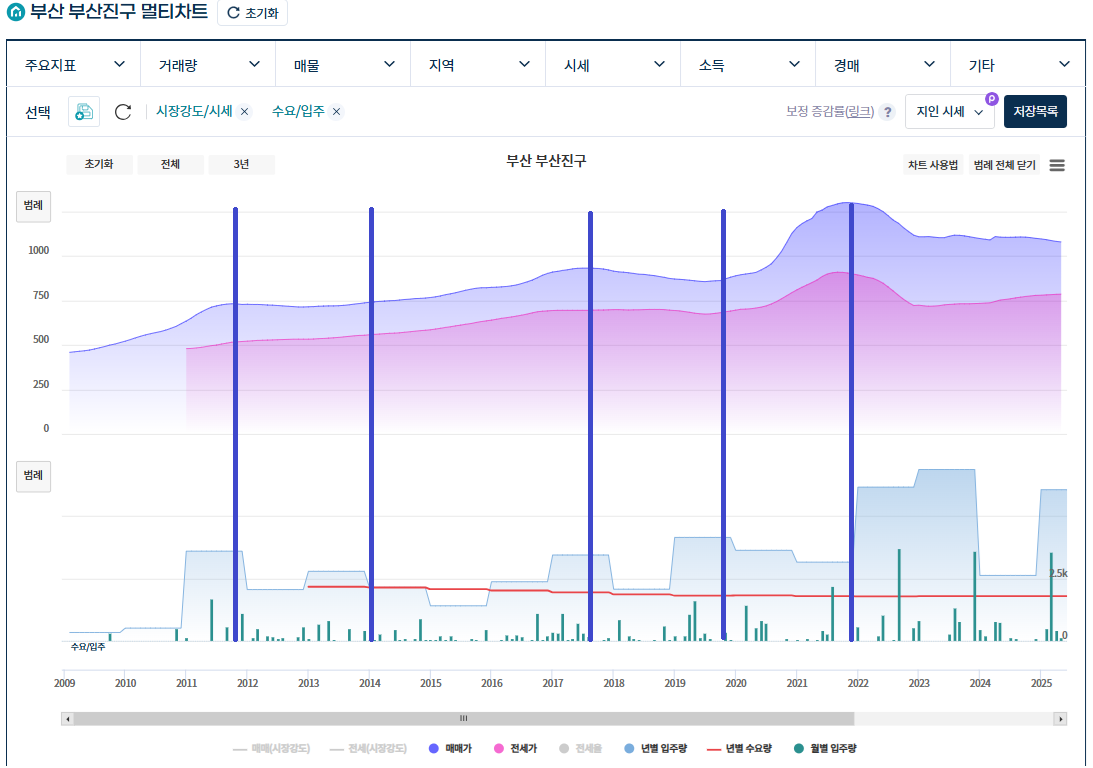The height and width of the screenshot is (768, 1093).
Task: Click the 범례 icon on the upper chart
Action: (33, 206)
